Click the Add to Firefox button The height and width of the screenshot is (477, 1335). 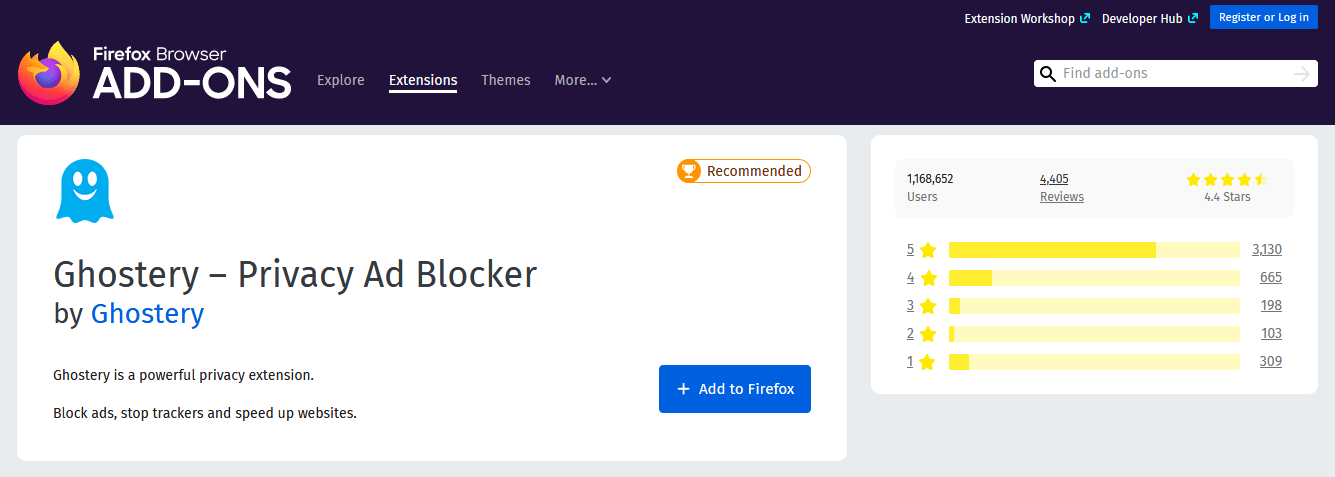click(734, 389)
